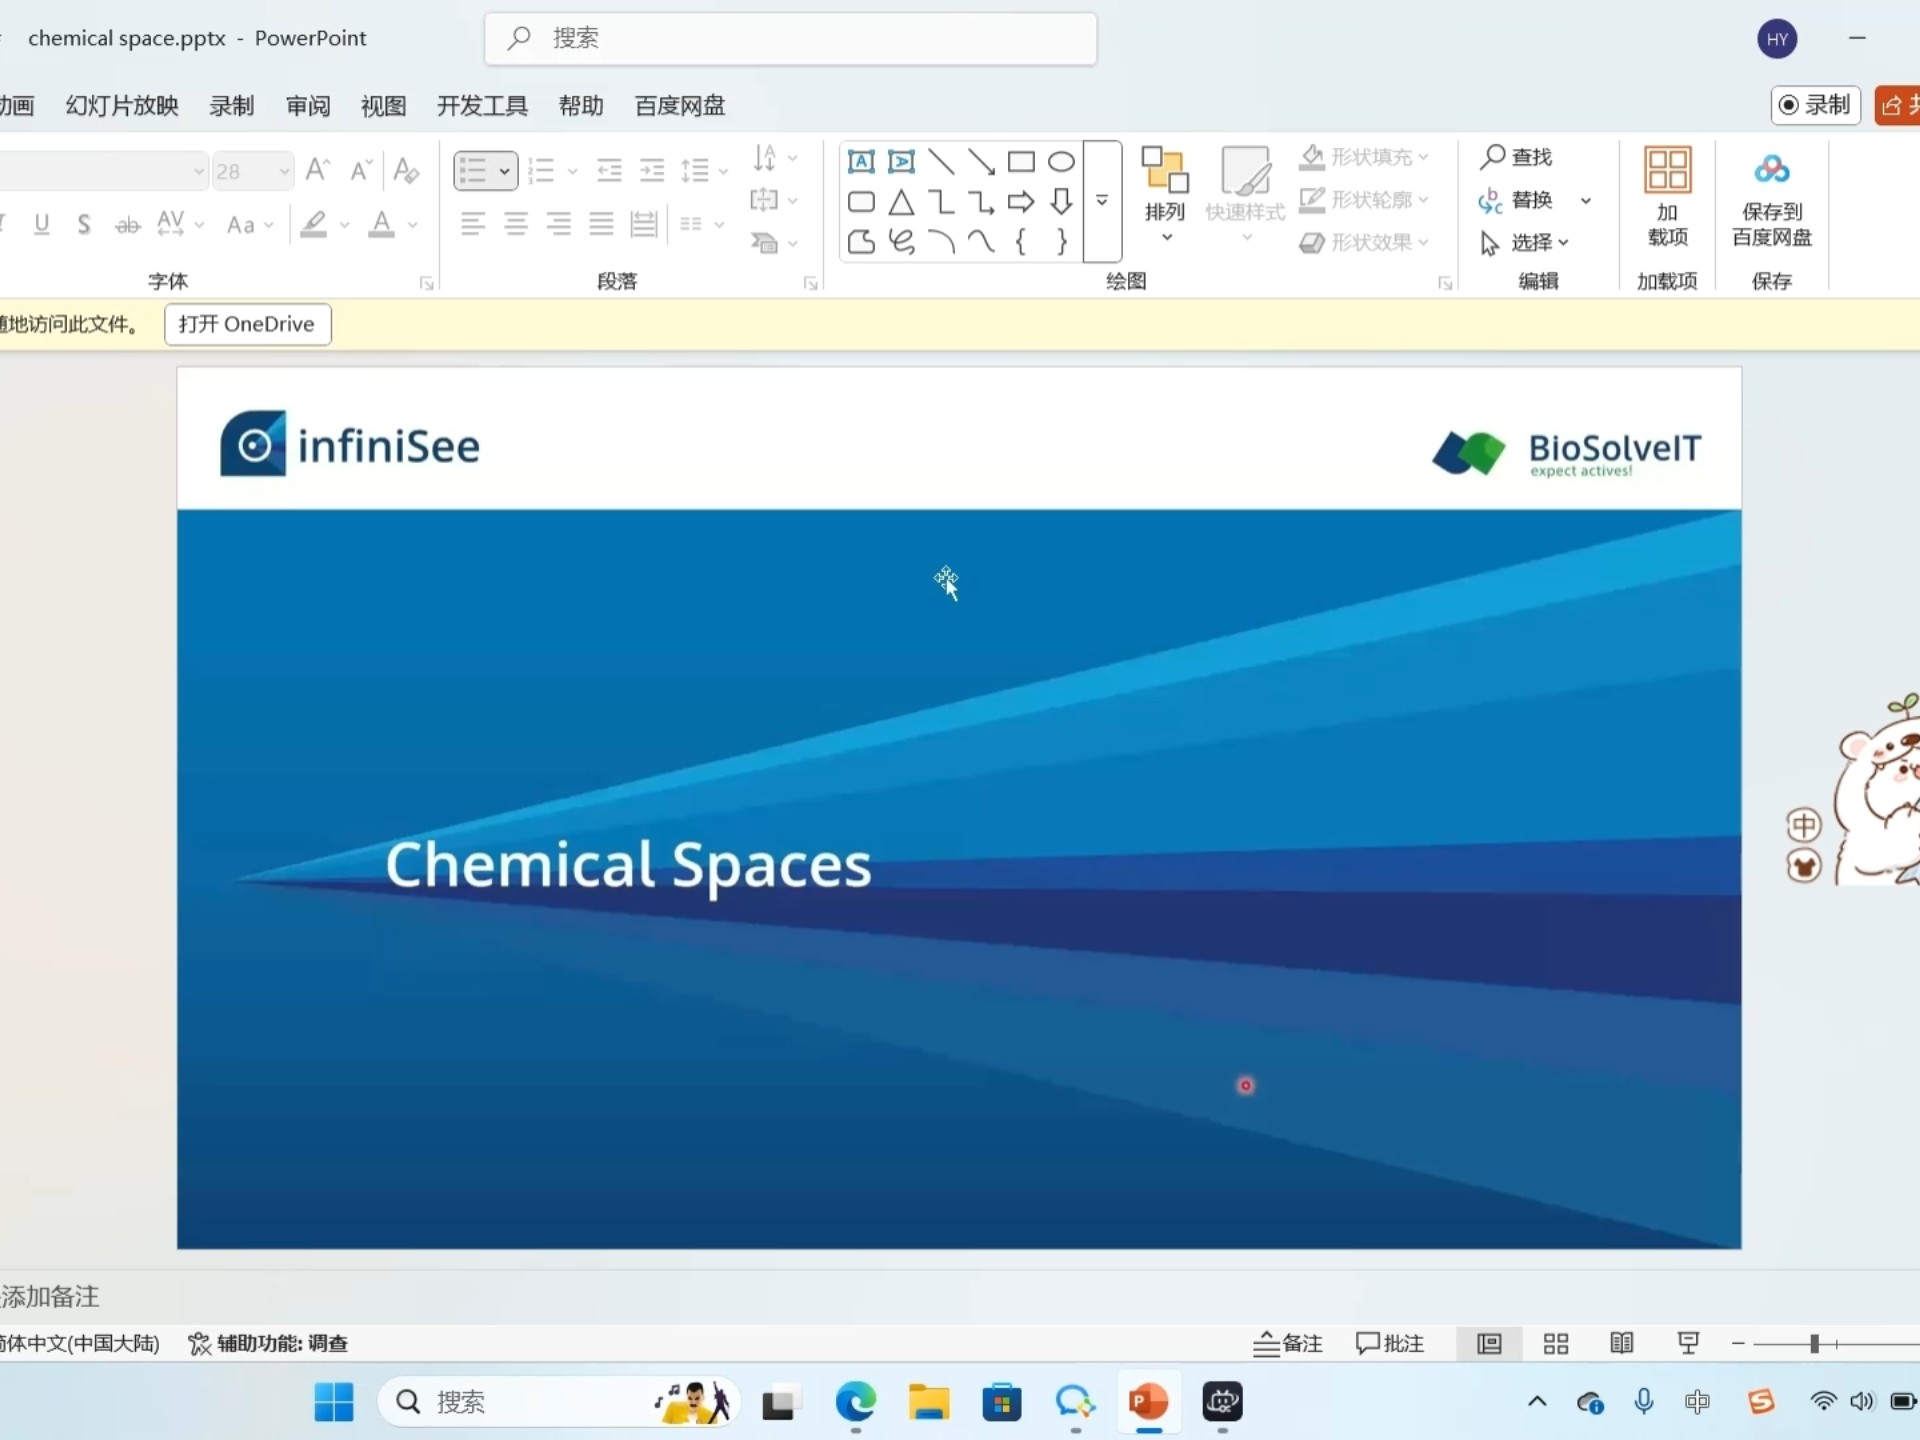This screenshot has height=1440, width=1920.
Task: Click the increase font size icon
Action: coord(318,170)
